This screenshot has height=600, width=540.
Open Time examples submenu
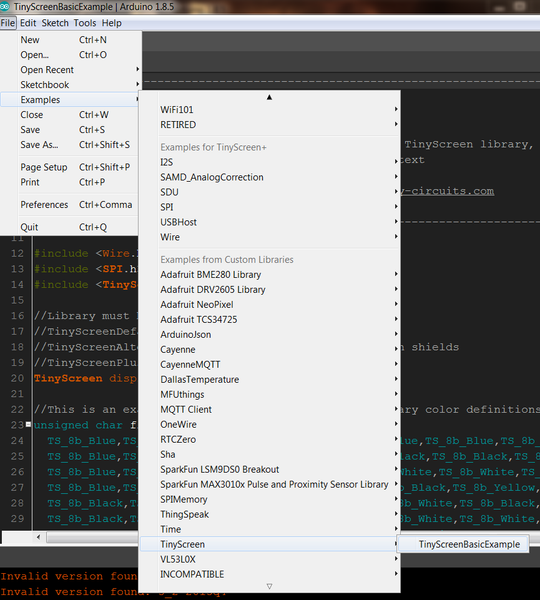coord(270,529)
